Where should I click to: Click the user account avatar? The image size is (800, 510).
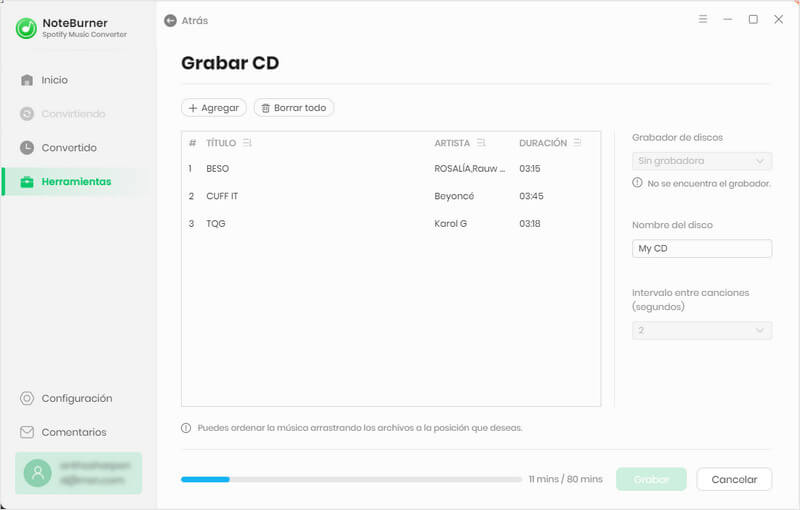tap(38, 473)
